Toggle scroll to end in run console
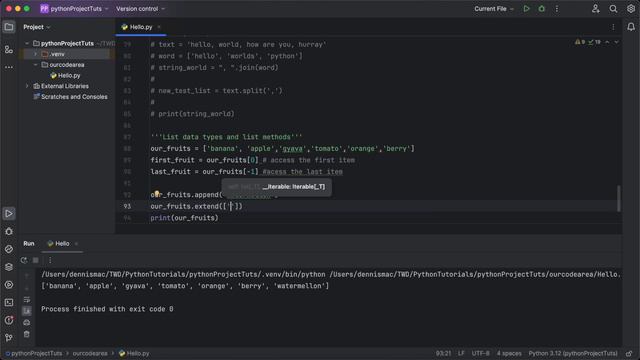This screenshot has height=360, width=640. click(27, 311)
